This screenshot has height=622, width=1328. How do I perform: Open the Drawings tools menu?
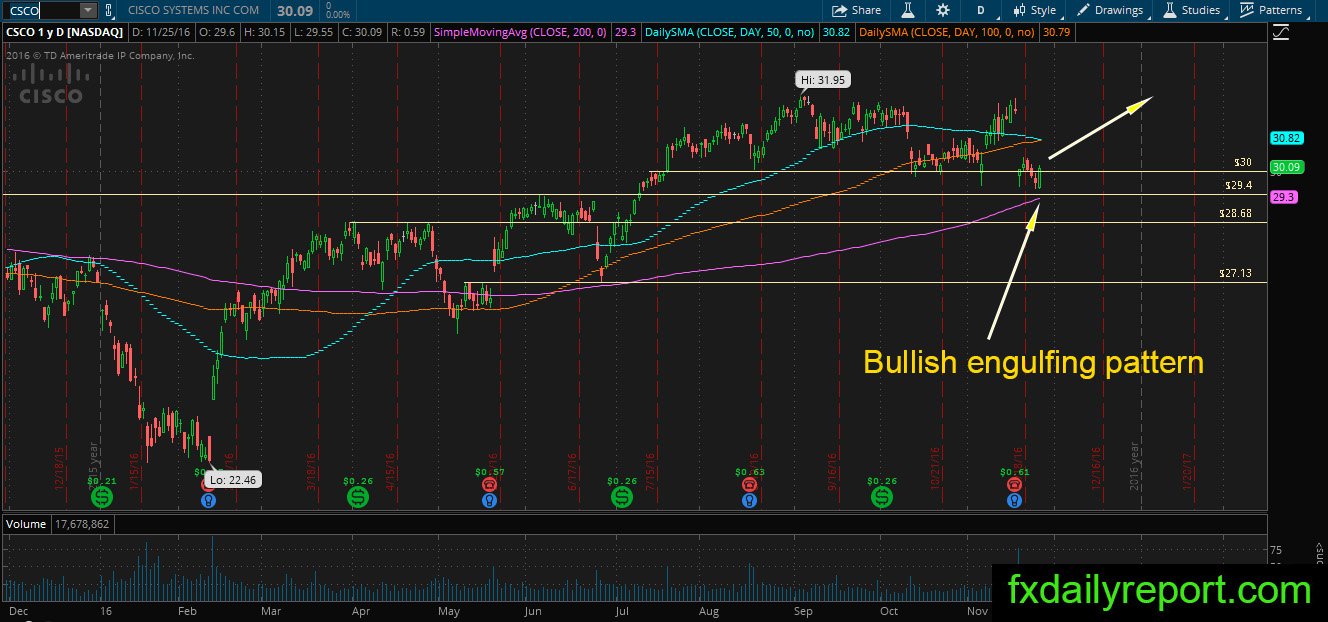[x=1110, y=10]
